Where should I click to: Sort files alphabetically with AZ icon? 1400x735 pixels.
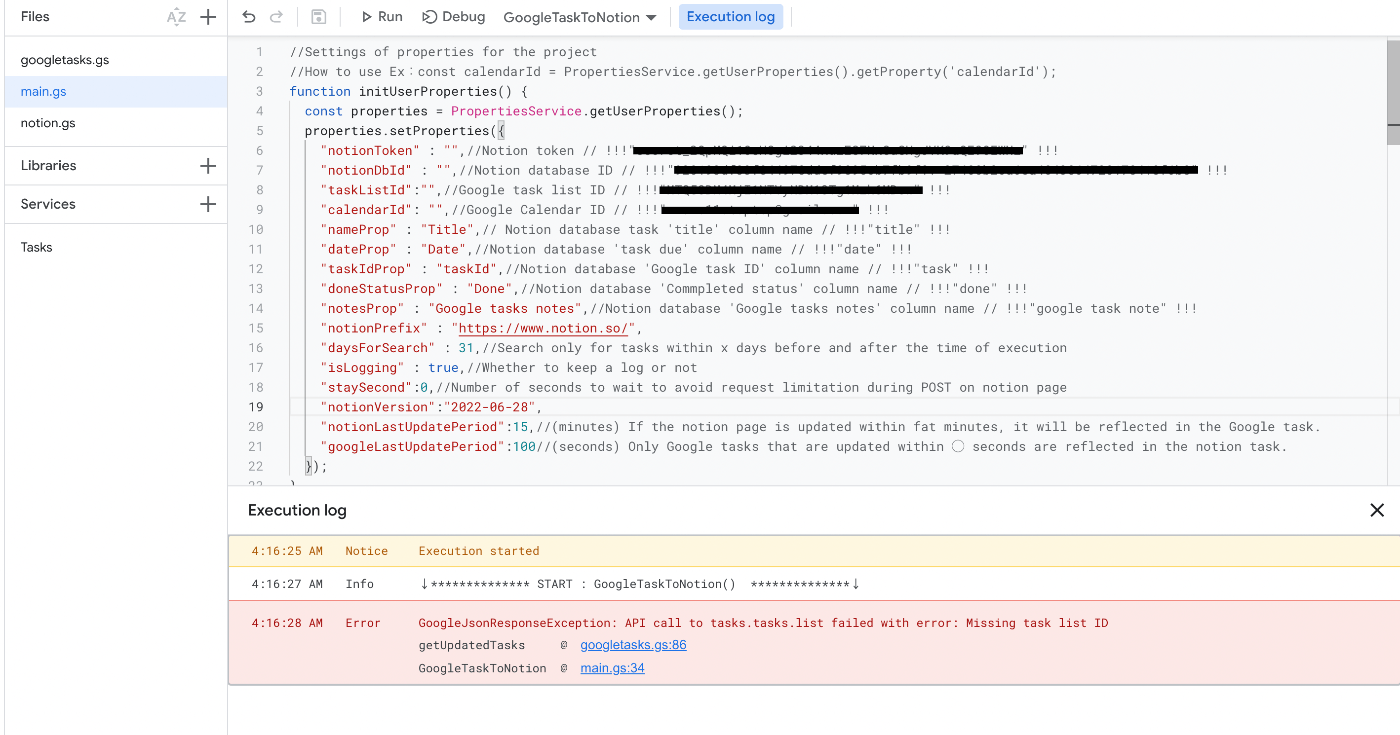[176, 17]
